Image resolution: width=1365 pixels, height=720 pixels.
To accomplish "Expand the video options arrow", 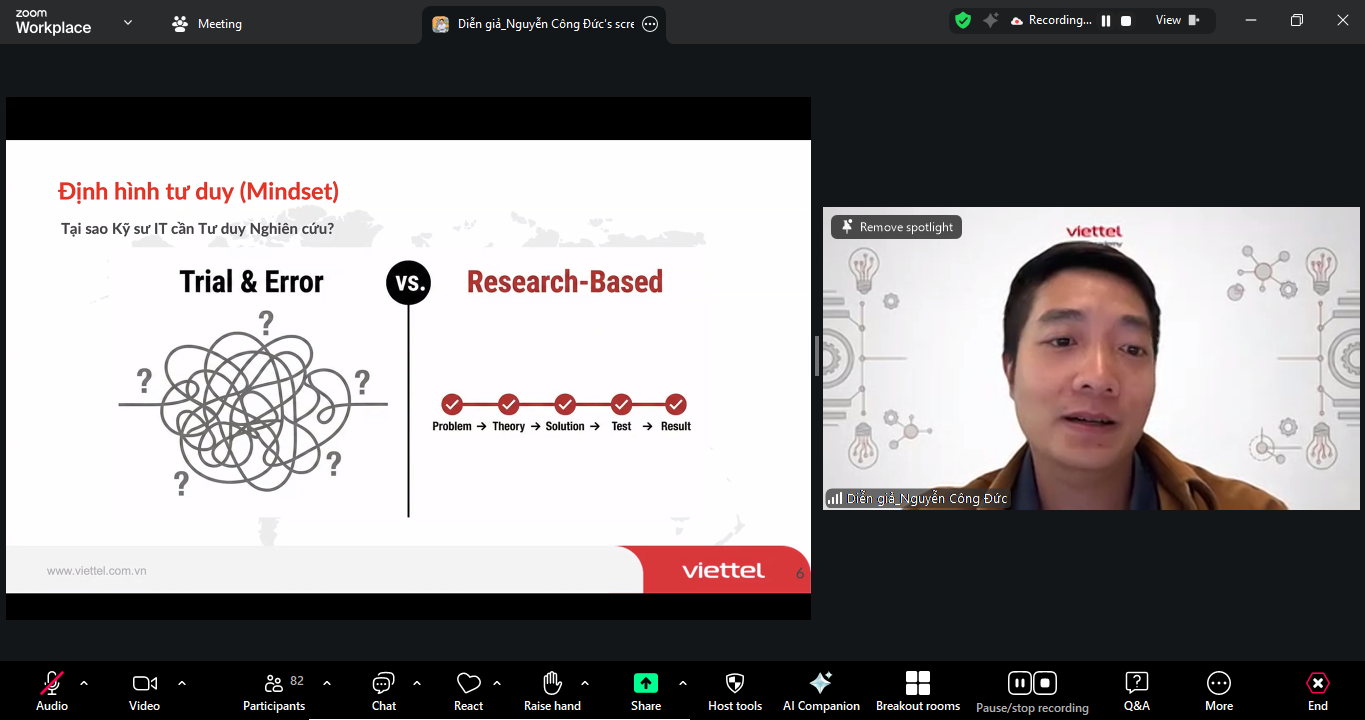I will coord(182,683).
